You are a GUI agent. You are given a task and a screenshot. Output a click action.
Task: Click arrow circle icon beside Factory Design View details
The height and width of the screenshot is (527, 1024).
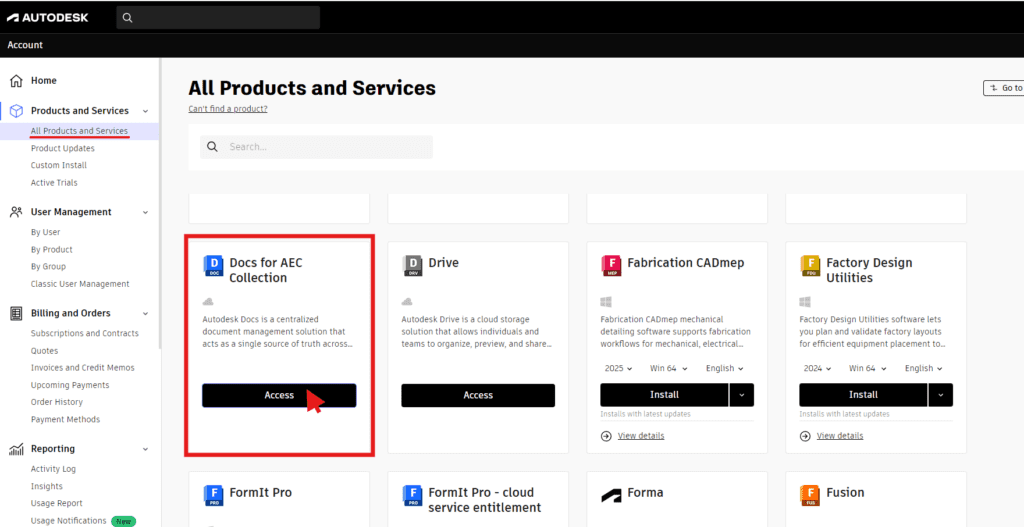click(x=805, y=436)
